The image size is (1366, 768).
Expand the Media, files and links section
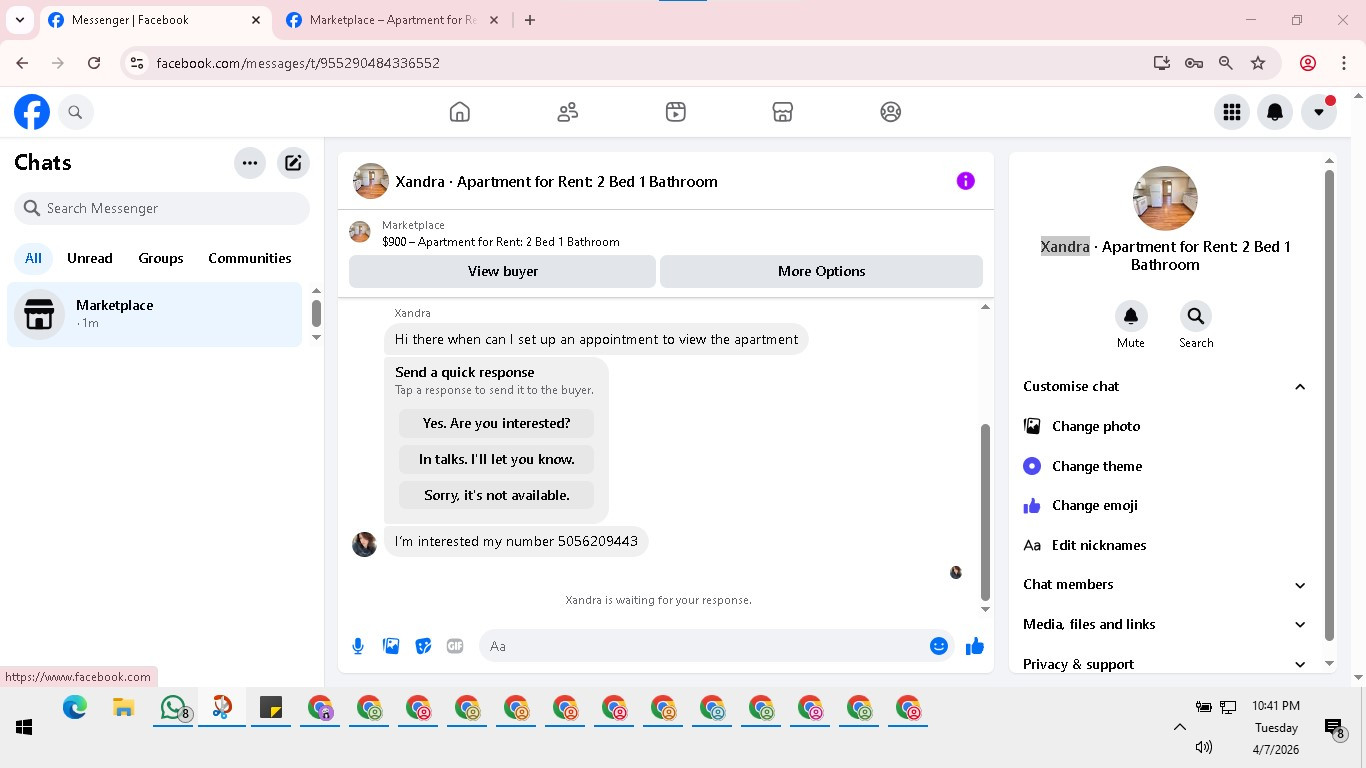(1165, 624)
